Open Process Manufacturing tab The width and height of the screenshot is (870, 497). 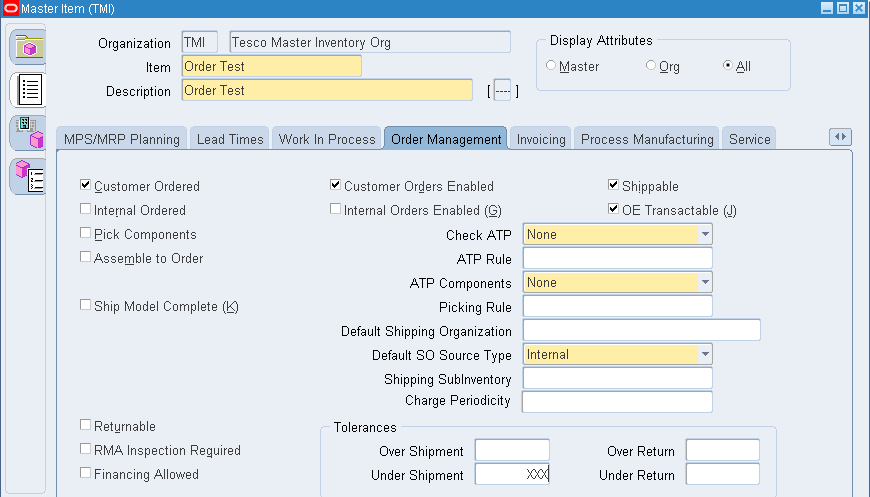pos(647,139)
